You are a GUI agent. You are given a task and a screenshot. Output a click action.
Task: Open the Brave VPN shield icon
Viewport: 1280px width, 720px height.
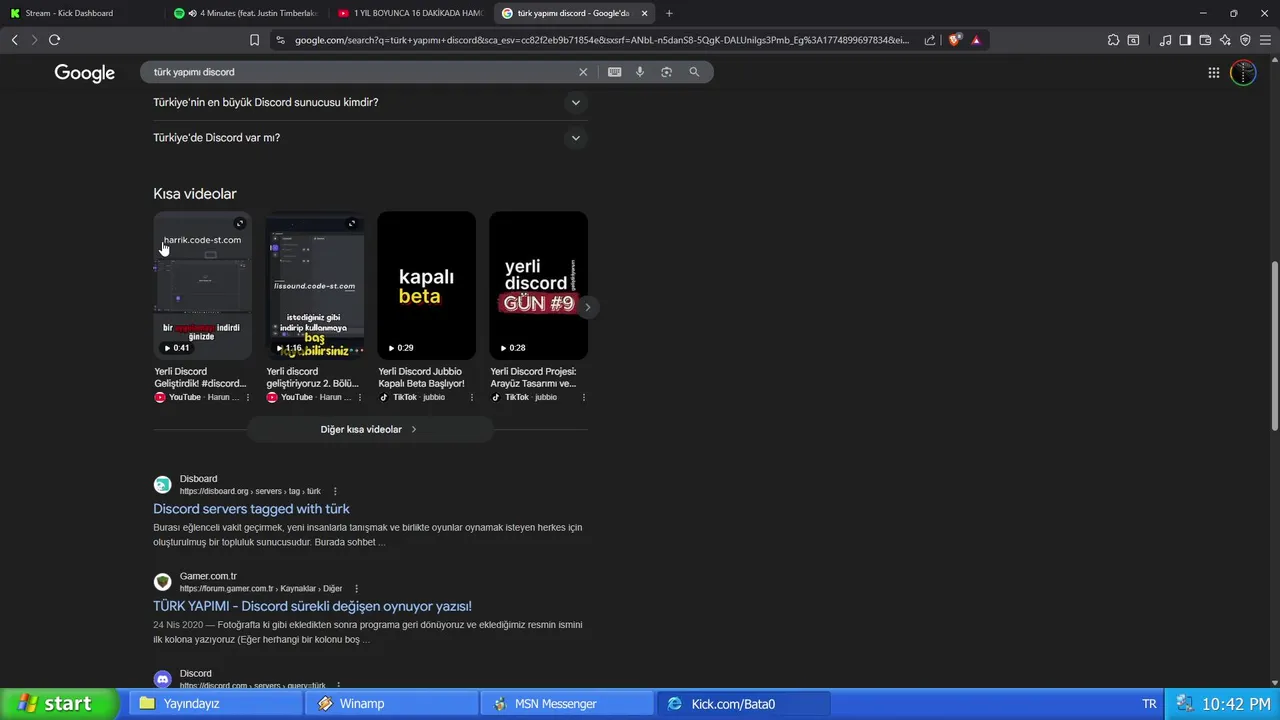tap(1245, 40)
